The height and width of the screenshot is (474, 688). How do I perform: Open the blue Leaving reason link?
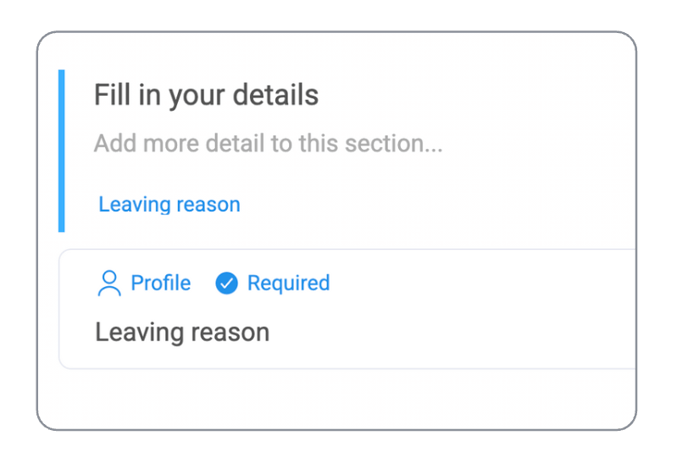pos(169,205)
